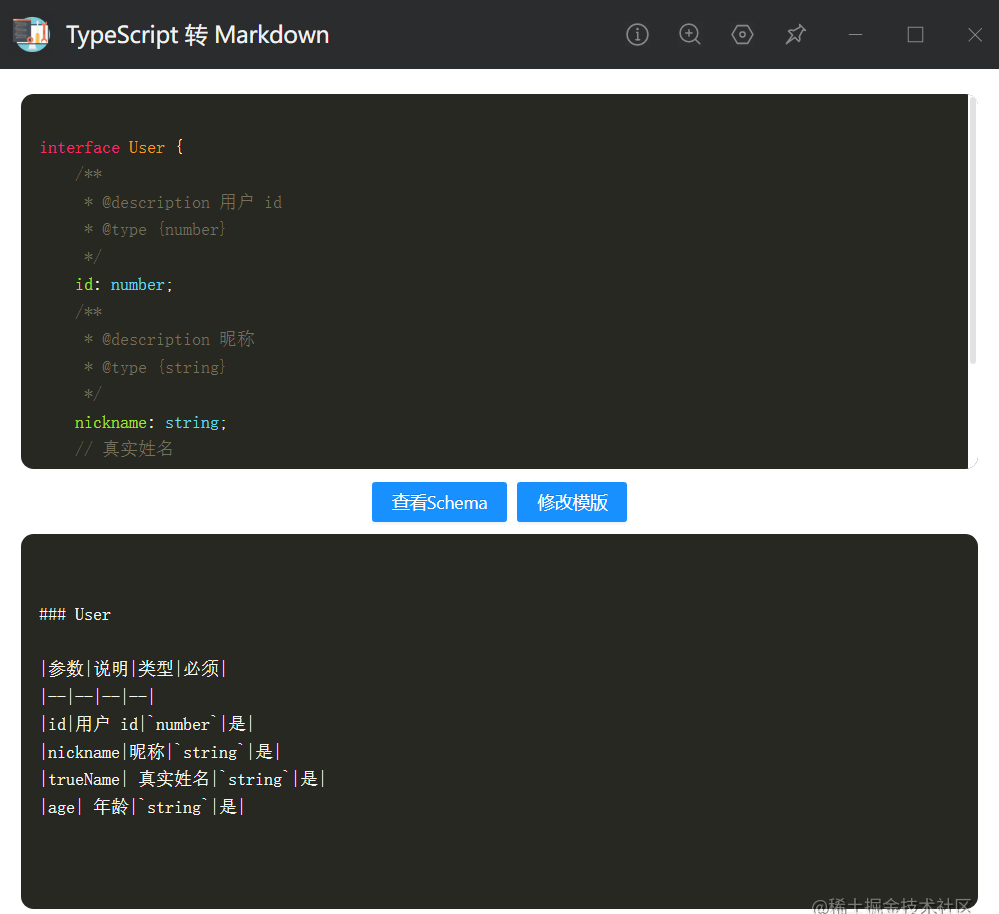Click the 修改模版 button
The image size is (999, 914).
tap(571, 502)
